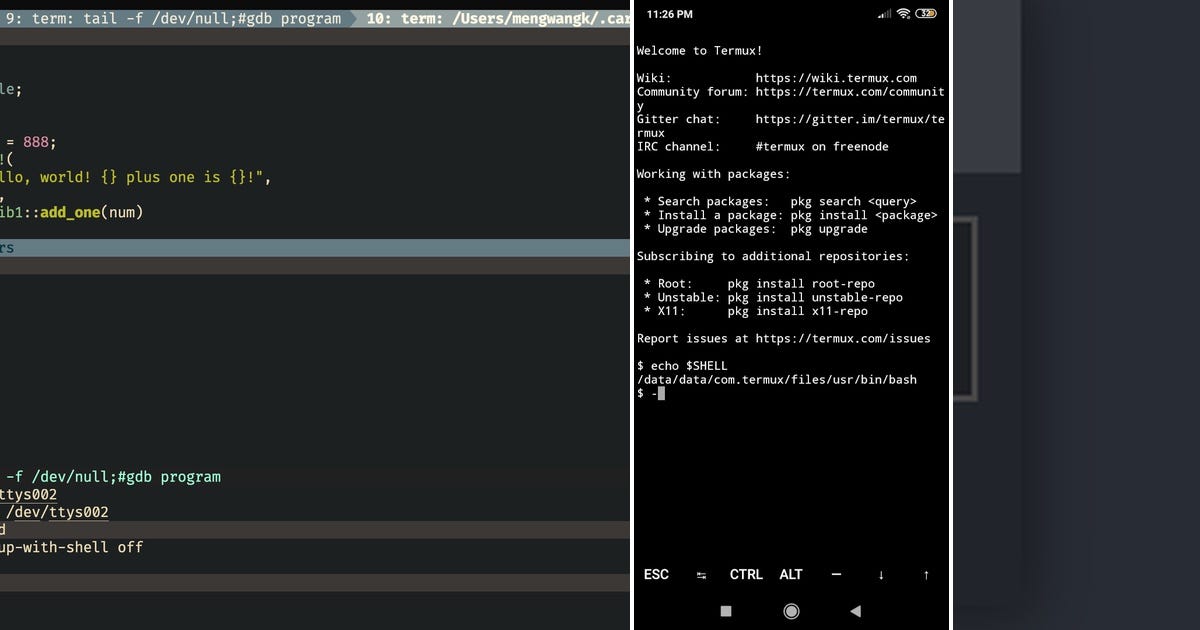Select the active tmux window 10 tab
The height and width of the screenshot is (630, 1200).
coord(490,18)
